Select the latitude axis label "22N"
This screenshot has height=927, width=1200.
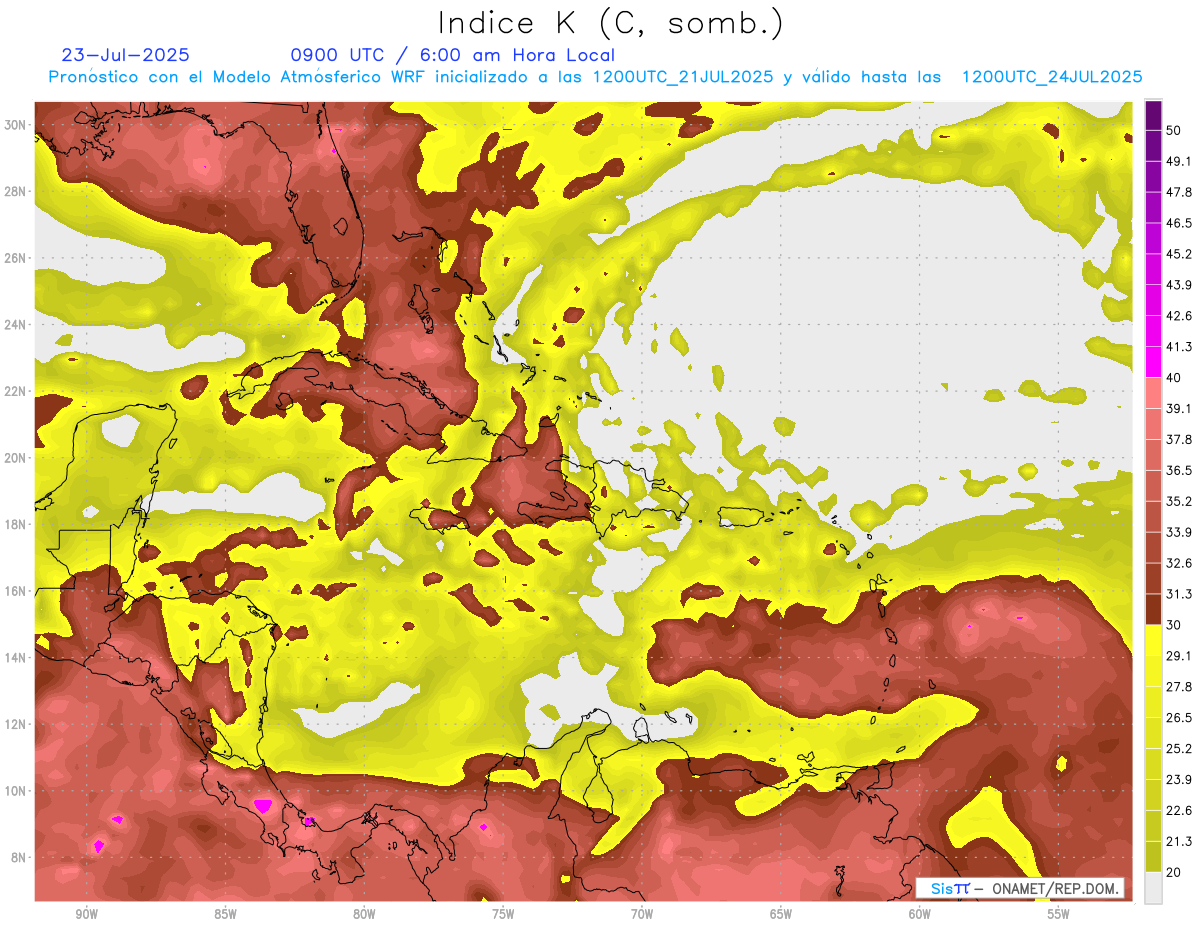coord(15,391)
